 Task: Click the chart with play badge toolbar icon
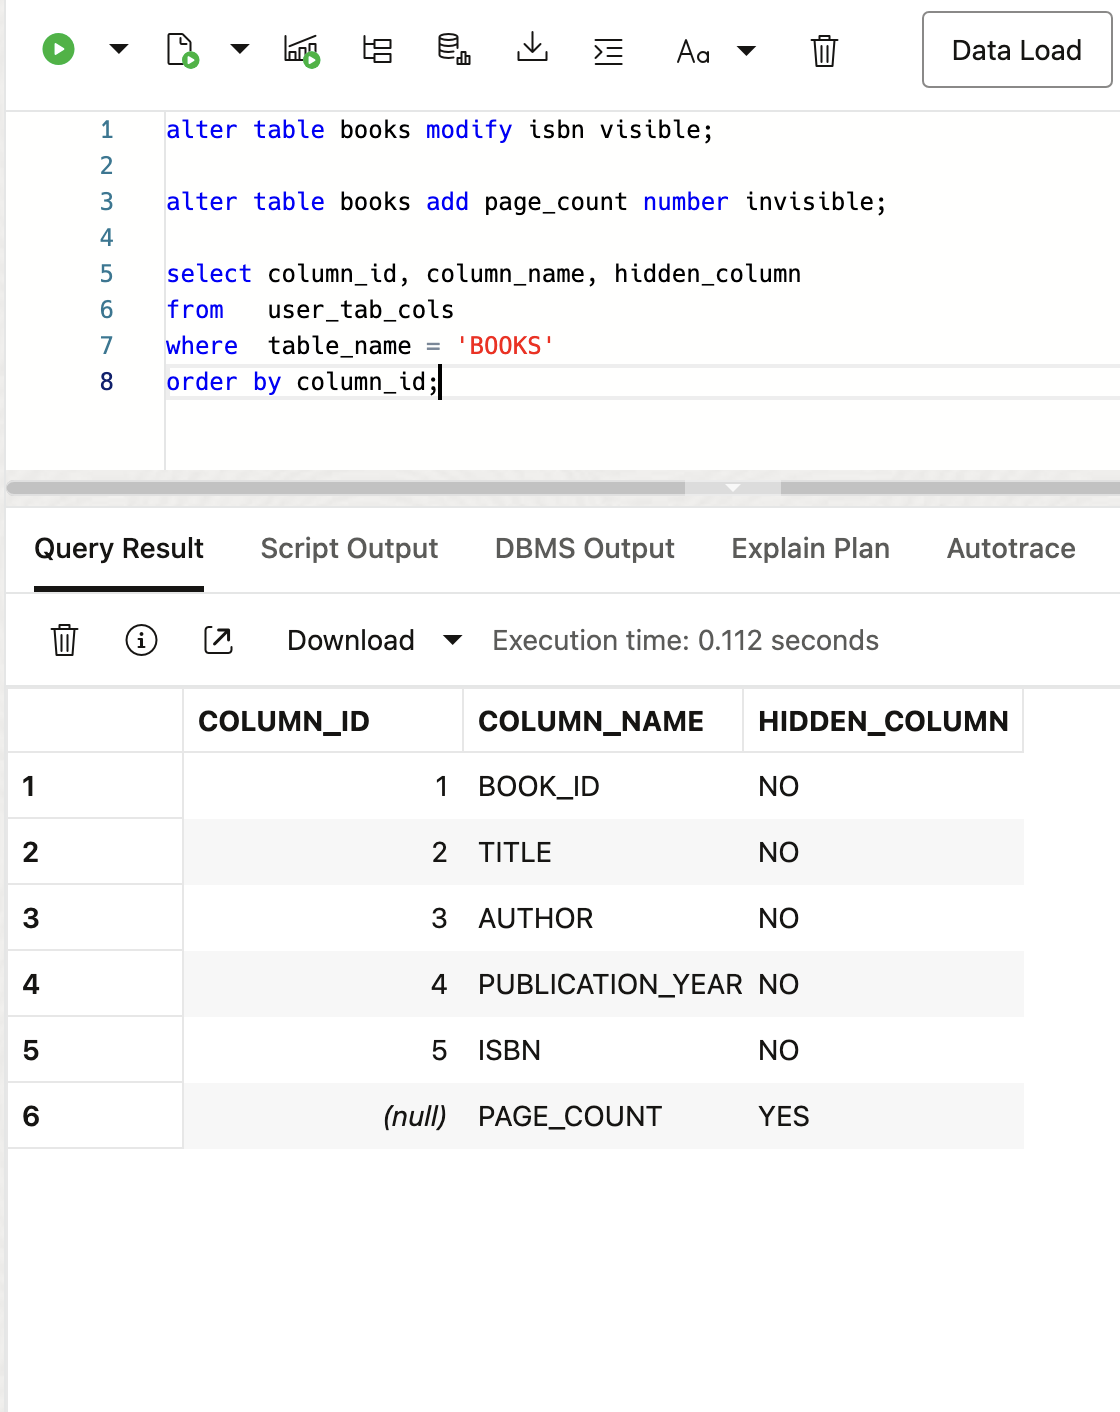pos(301,49)
